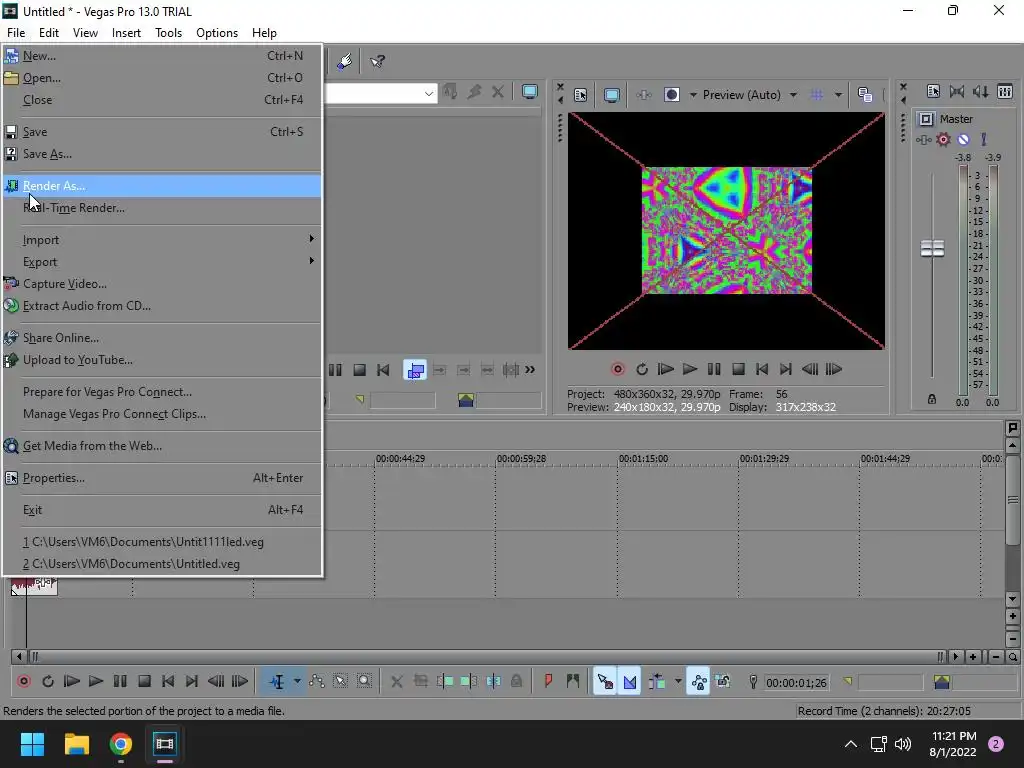1024x768 pixels.
Task: Select the Normal edit tool
Action: (x=277, y=682)
